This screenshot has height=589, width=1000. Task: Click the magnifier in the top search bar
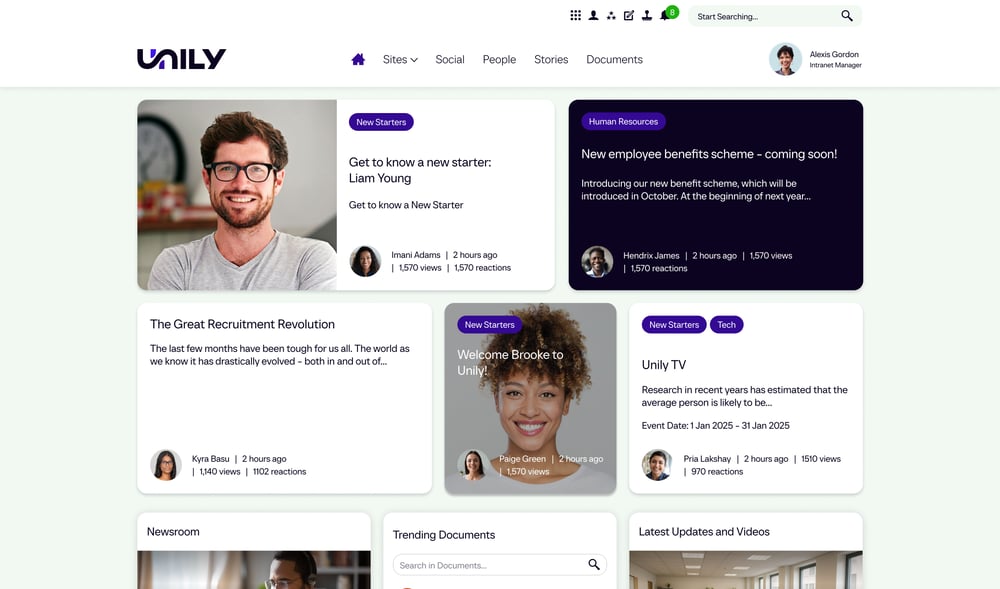[x=846, y=16]
